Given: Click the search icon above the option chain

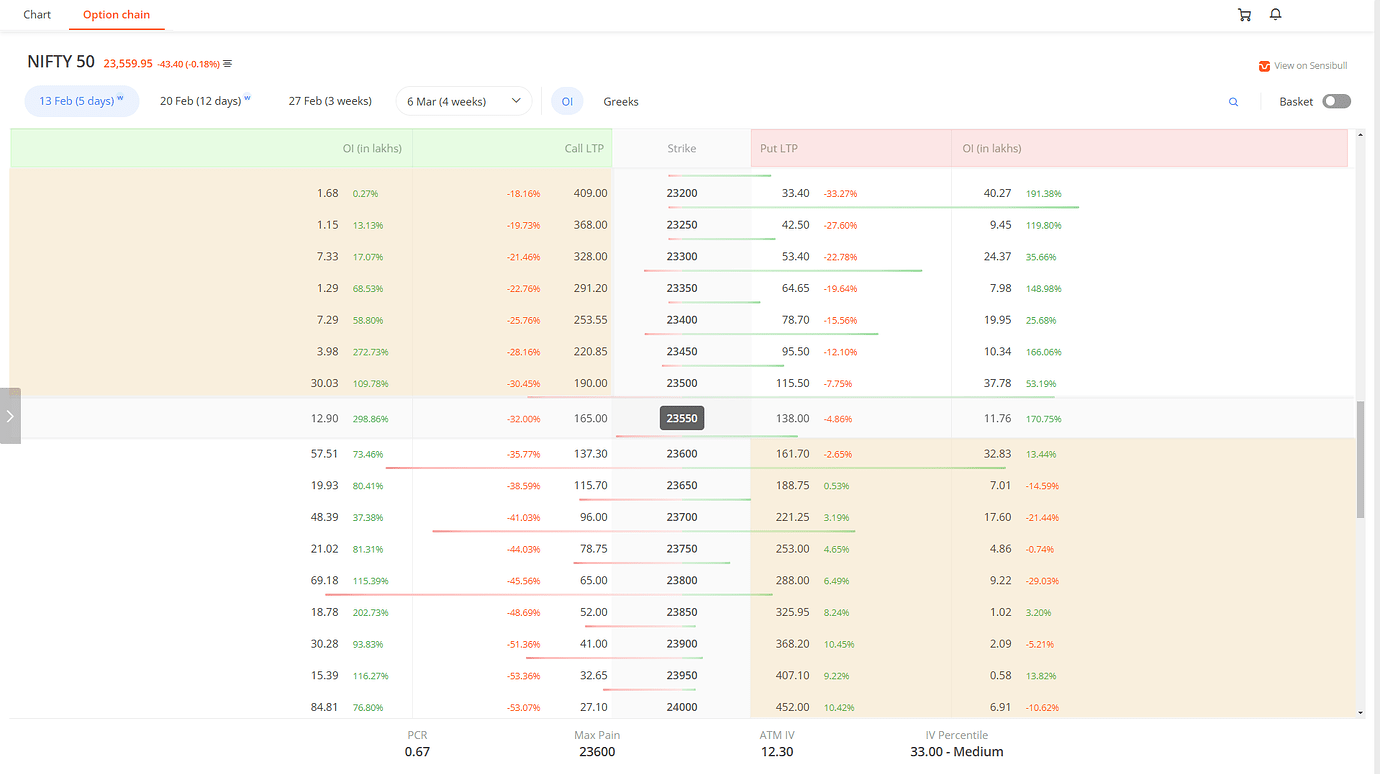Looking at the screenshot, I should coord(1233,101).
